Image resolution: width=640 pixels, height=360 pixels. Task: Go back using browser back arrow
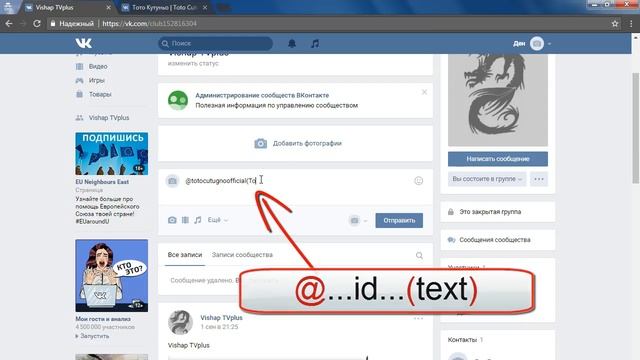9,24
